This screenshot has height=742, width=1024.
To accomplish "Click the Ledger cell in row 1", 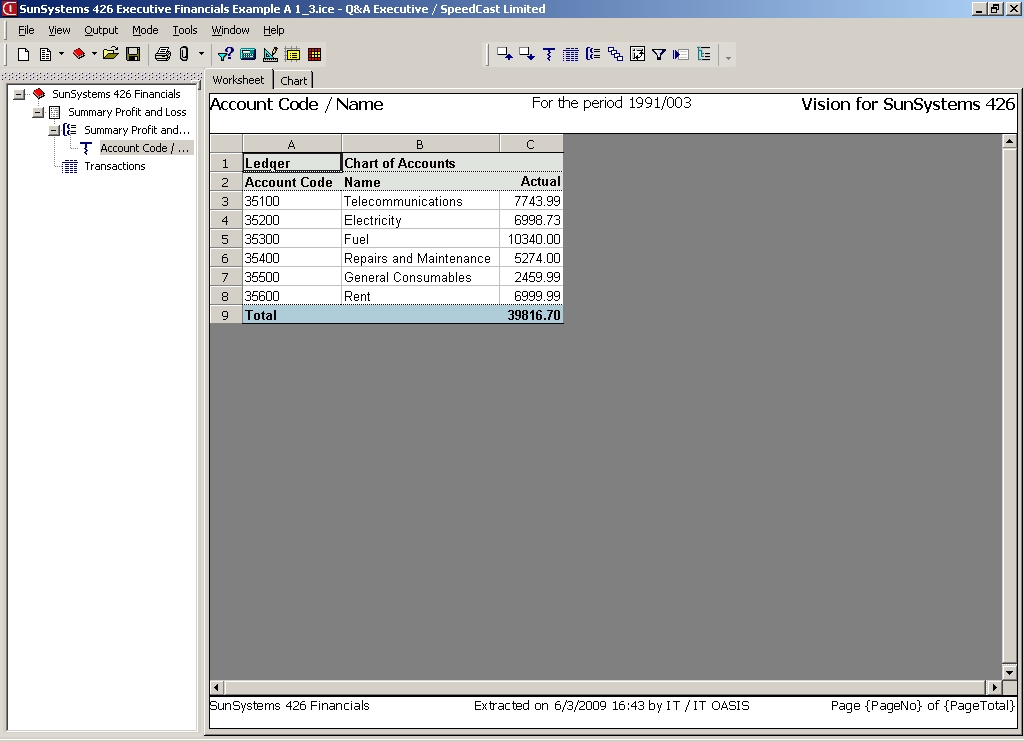I will pyautogui.click(x=291, y=163).
